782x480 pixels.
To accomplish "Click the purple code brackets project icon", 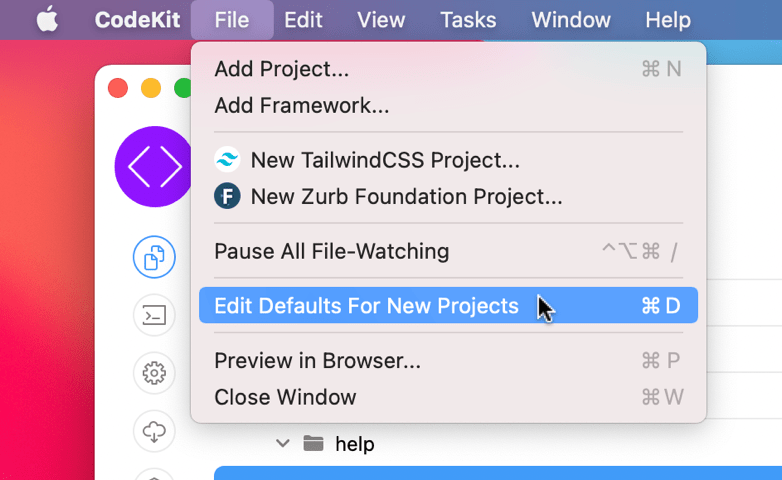I will point(154,167).
